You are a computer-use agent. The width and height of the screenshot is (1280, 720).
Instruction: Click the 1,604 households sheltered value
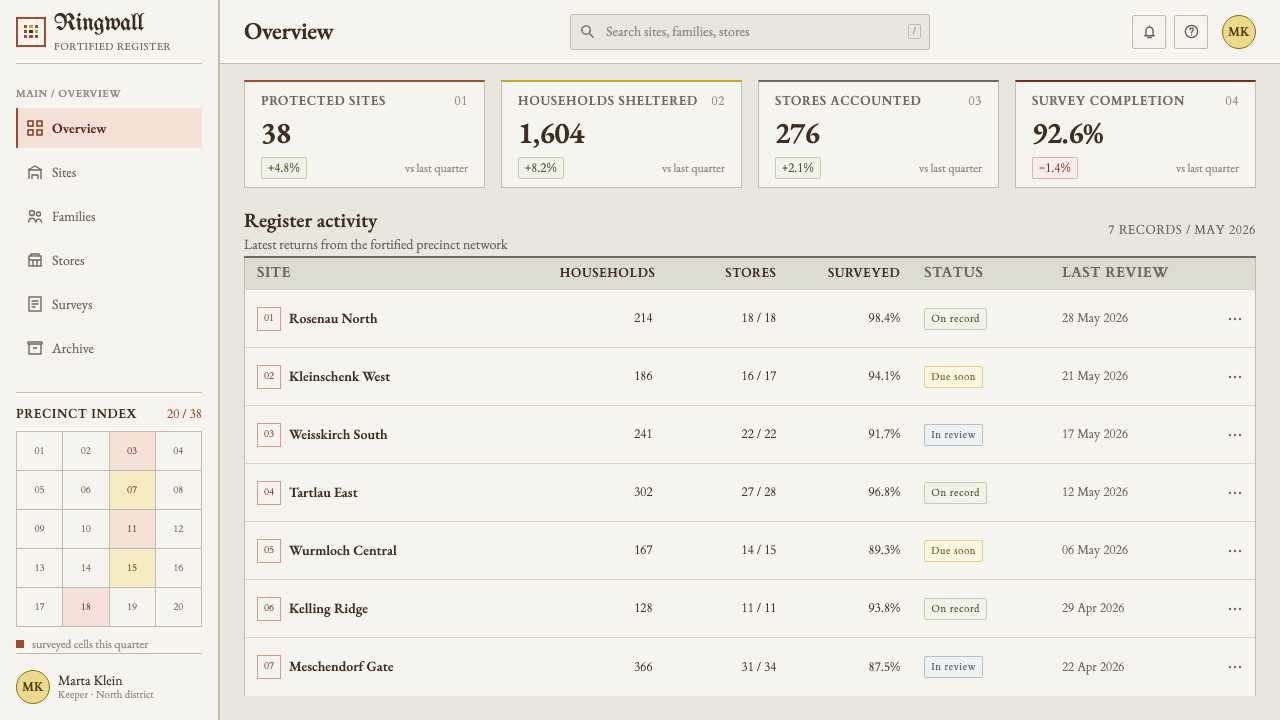point(551,134)
